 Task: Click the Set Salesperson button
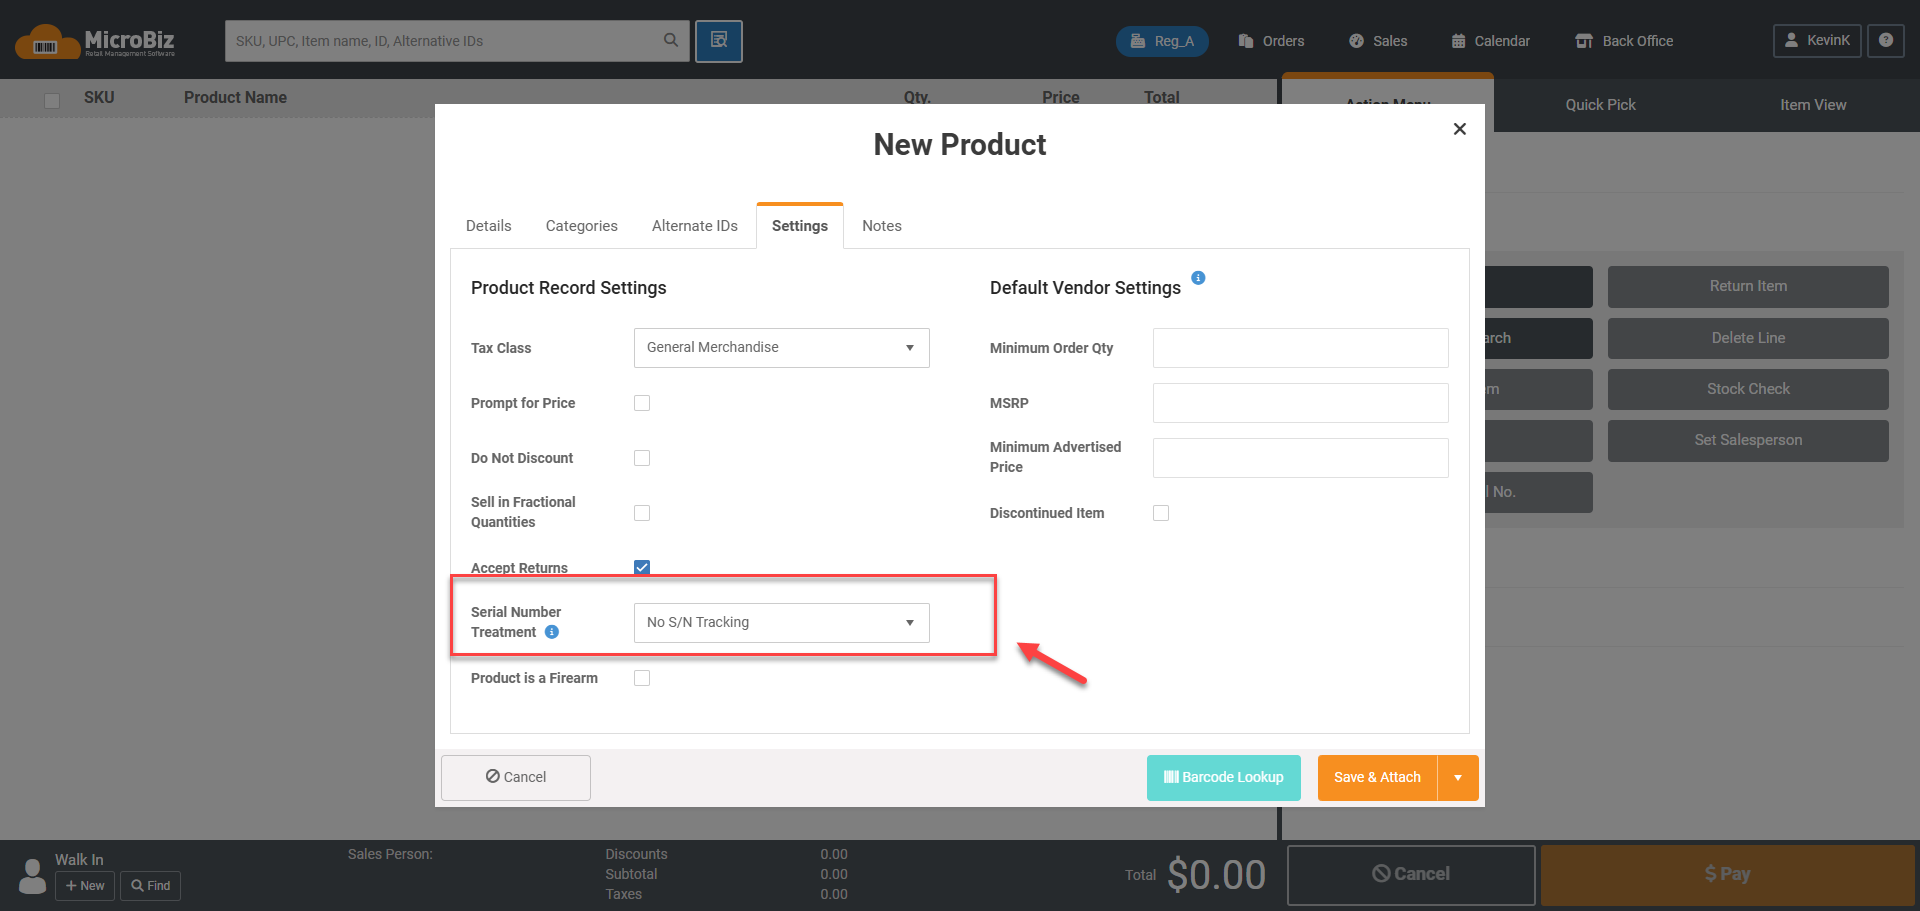tap(1748, 440)
